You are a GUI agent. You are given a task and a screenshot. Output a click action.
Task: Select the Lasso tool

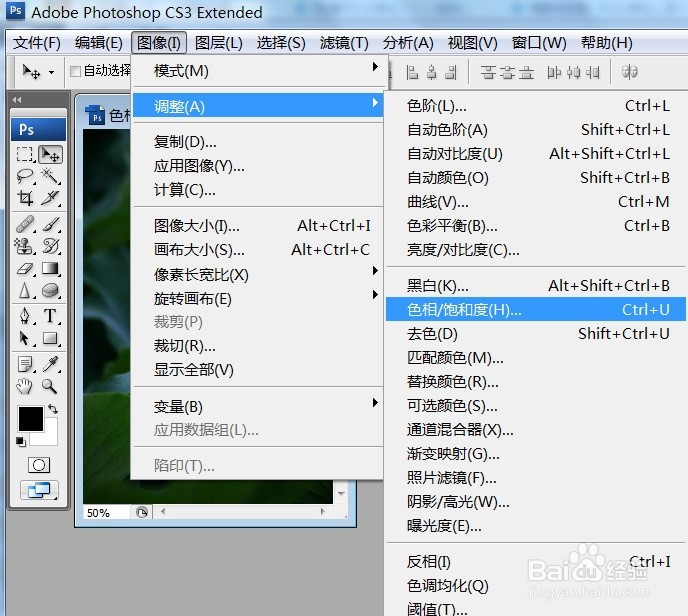point(25,176)
